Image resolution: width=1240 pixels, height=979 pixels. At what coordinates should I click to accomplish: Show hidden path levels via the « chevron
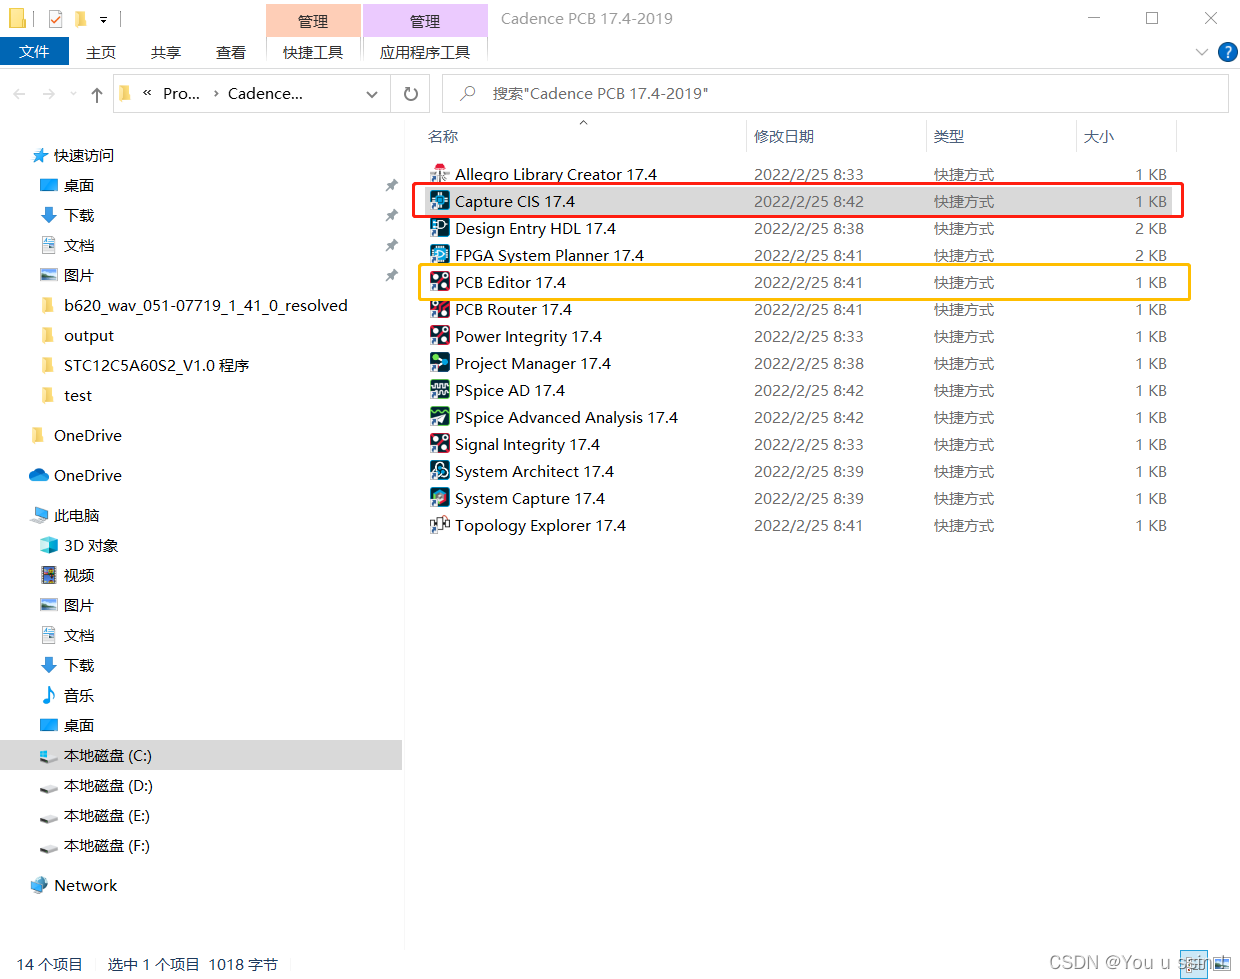[x=147, y=93]
